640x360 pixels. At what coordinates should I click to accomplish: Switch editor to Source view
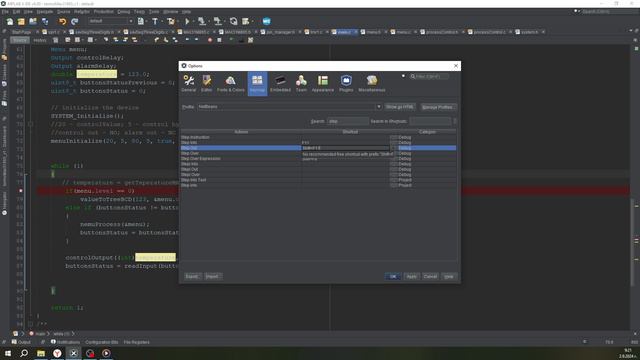[x=20, y=40]
